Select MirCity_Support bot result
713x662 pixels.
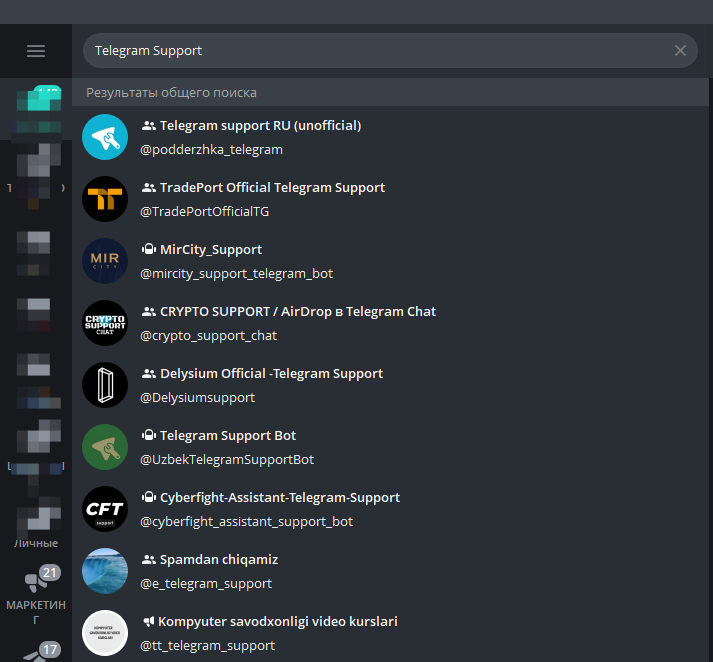[x=390, y=261]
